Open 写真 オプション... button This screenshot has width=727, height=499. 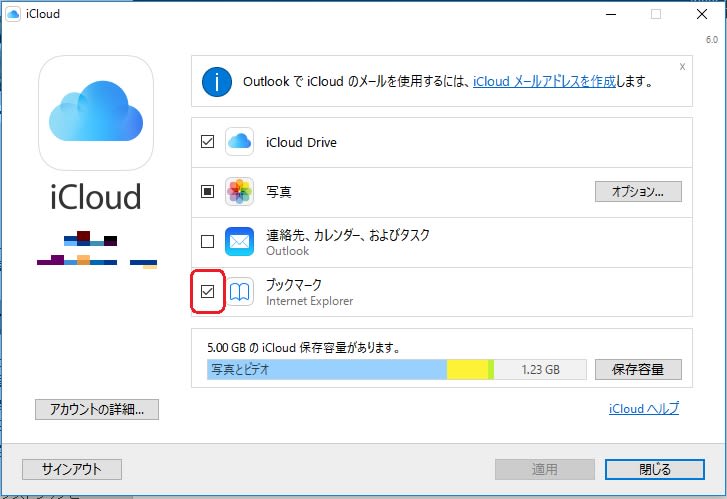(638, 192)
